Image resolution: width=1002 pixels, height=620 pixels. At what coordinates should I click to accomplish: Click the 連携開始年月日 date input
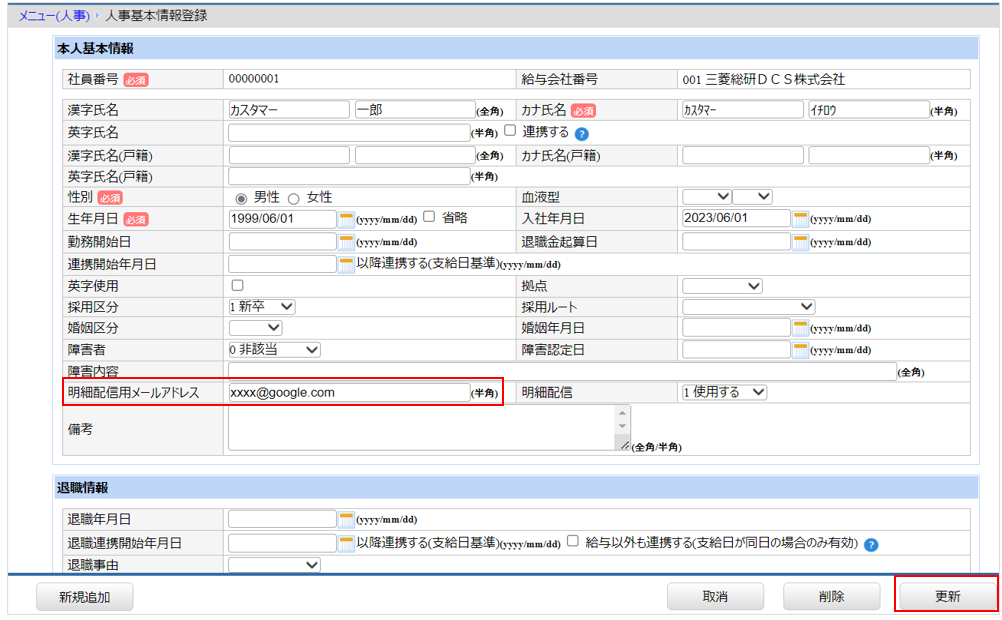click(x=282, y=264)
